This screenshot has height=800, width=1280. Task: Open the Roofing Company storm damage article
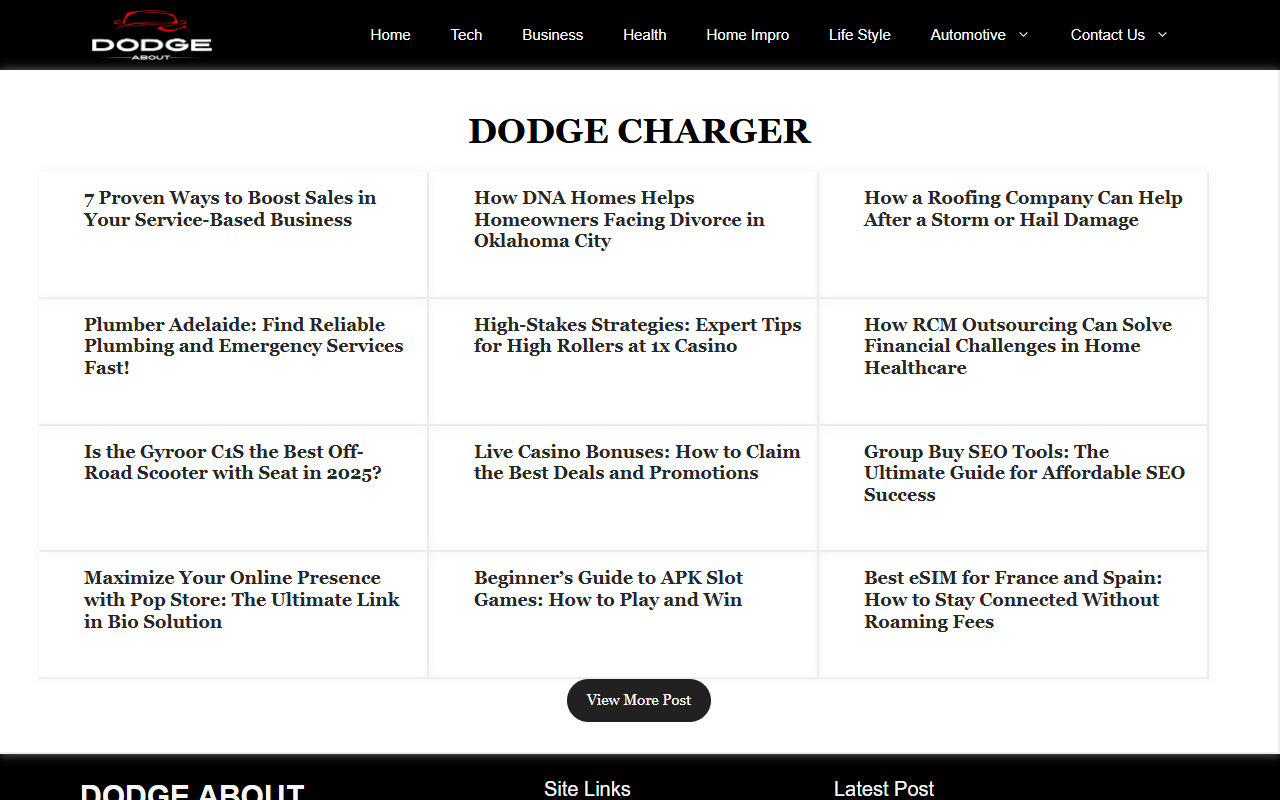[x=1023, y=209]
